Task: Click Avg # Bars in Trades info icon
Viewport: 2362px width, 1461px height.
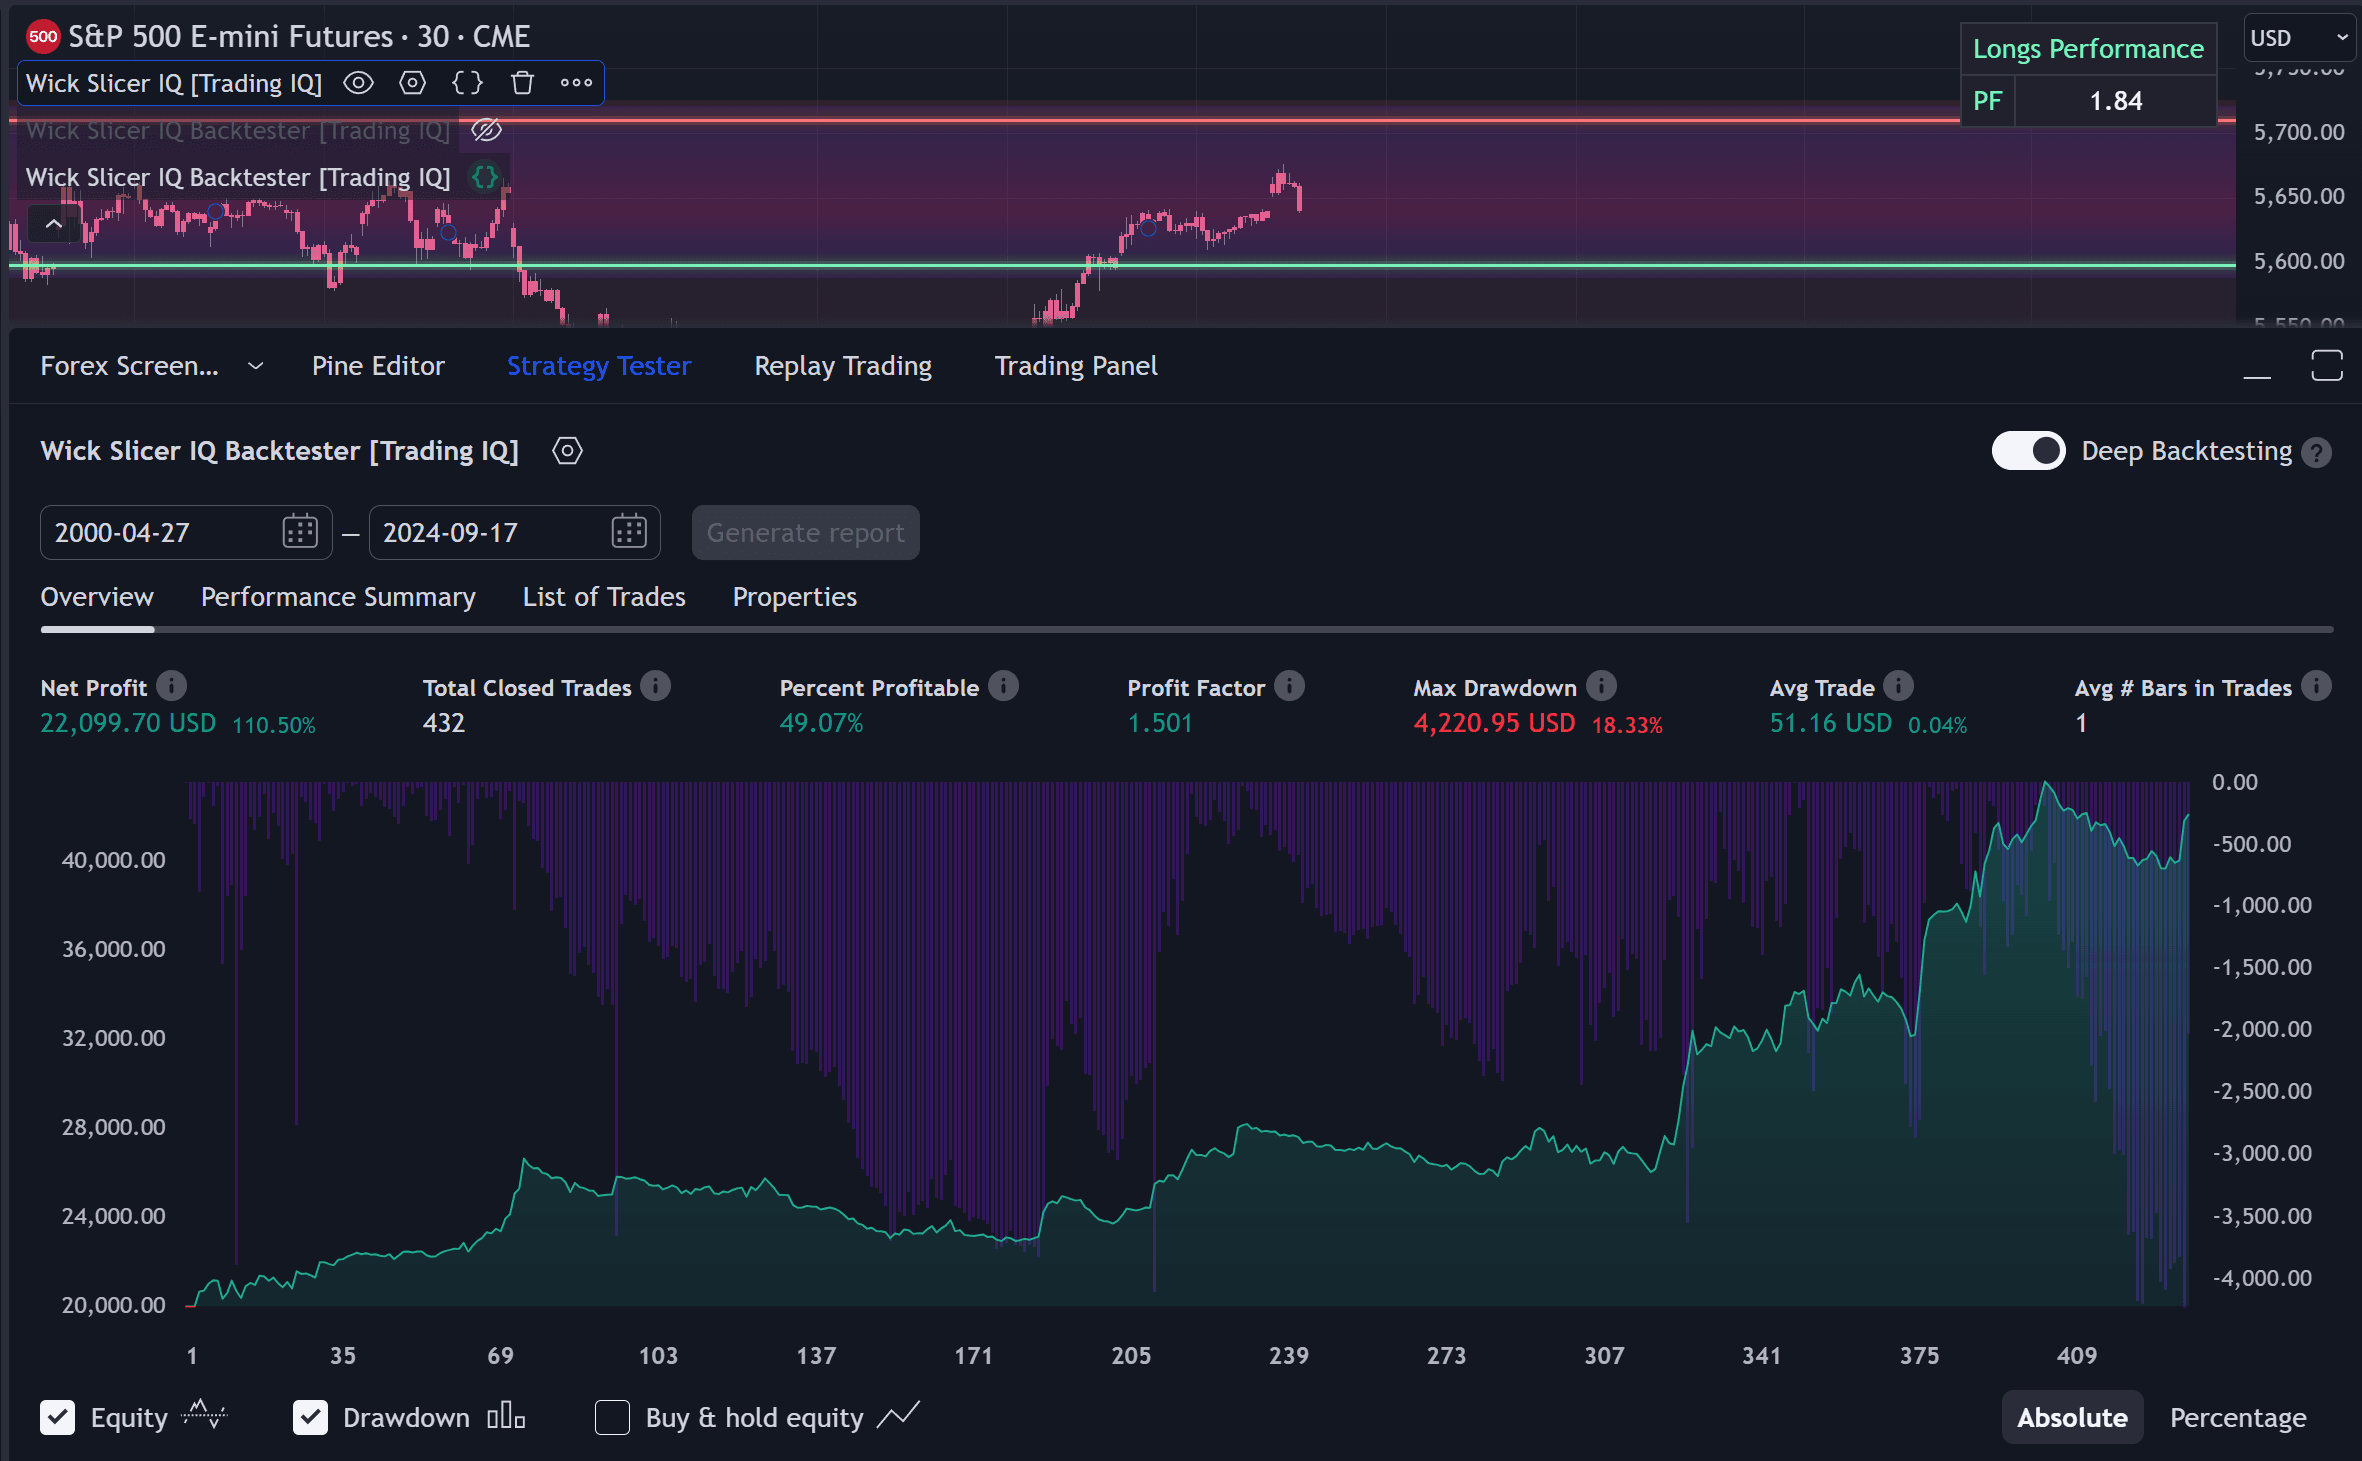Action: pyautogui.click(x=2316, y=686)
